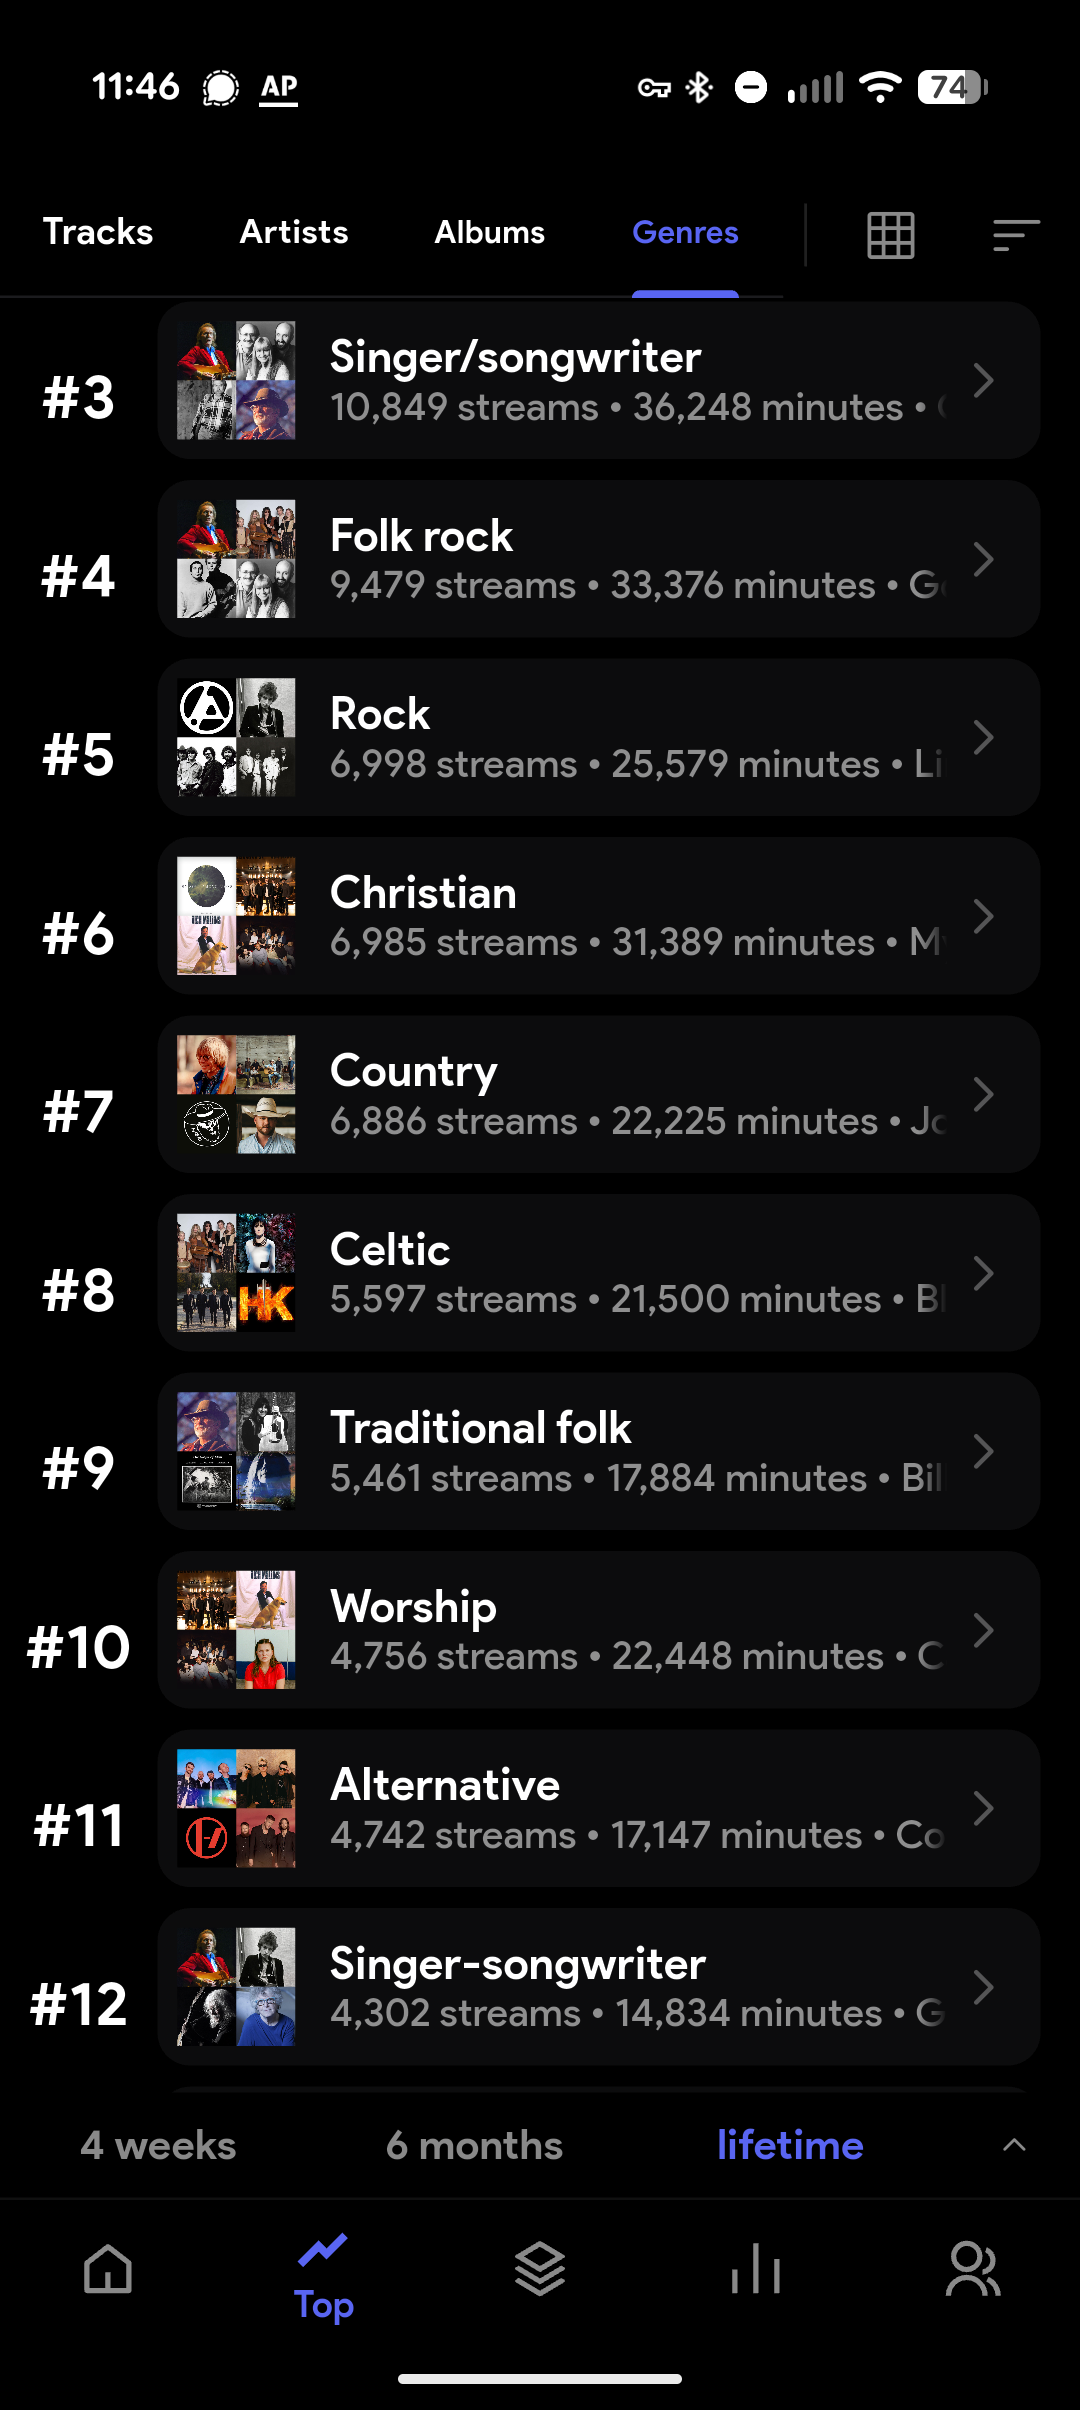Viewport: 1080px width, 2410px height.
Task: Switch to the Tracks tab
Action: pos(98,232)
